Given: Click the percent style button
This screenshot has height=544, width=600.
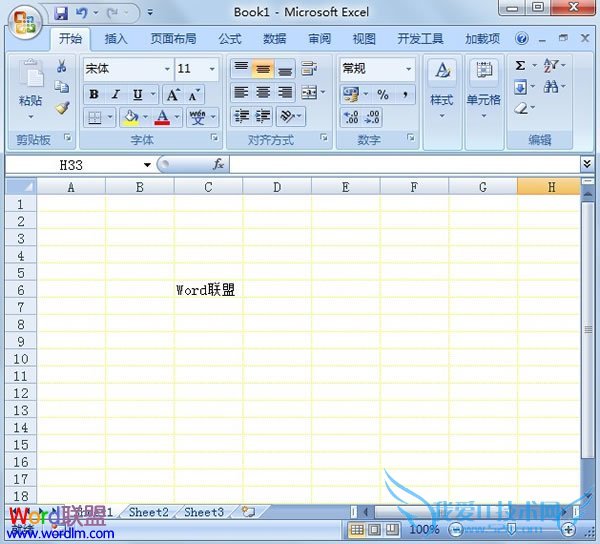Looking at the screenshot, I should click(382, 94).
